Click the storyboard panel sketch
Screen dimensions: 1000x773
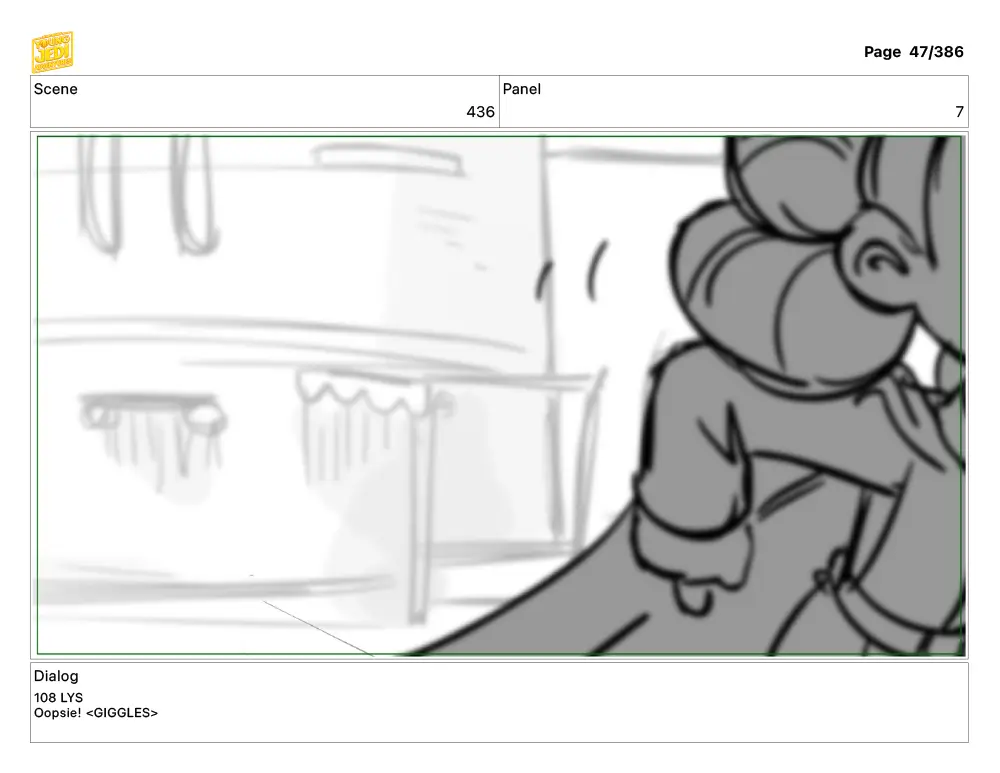[500, 395]
